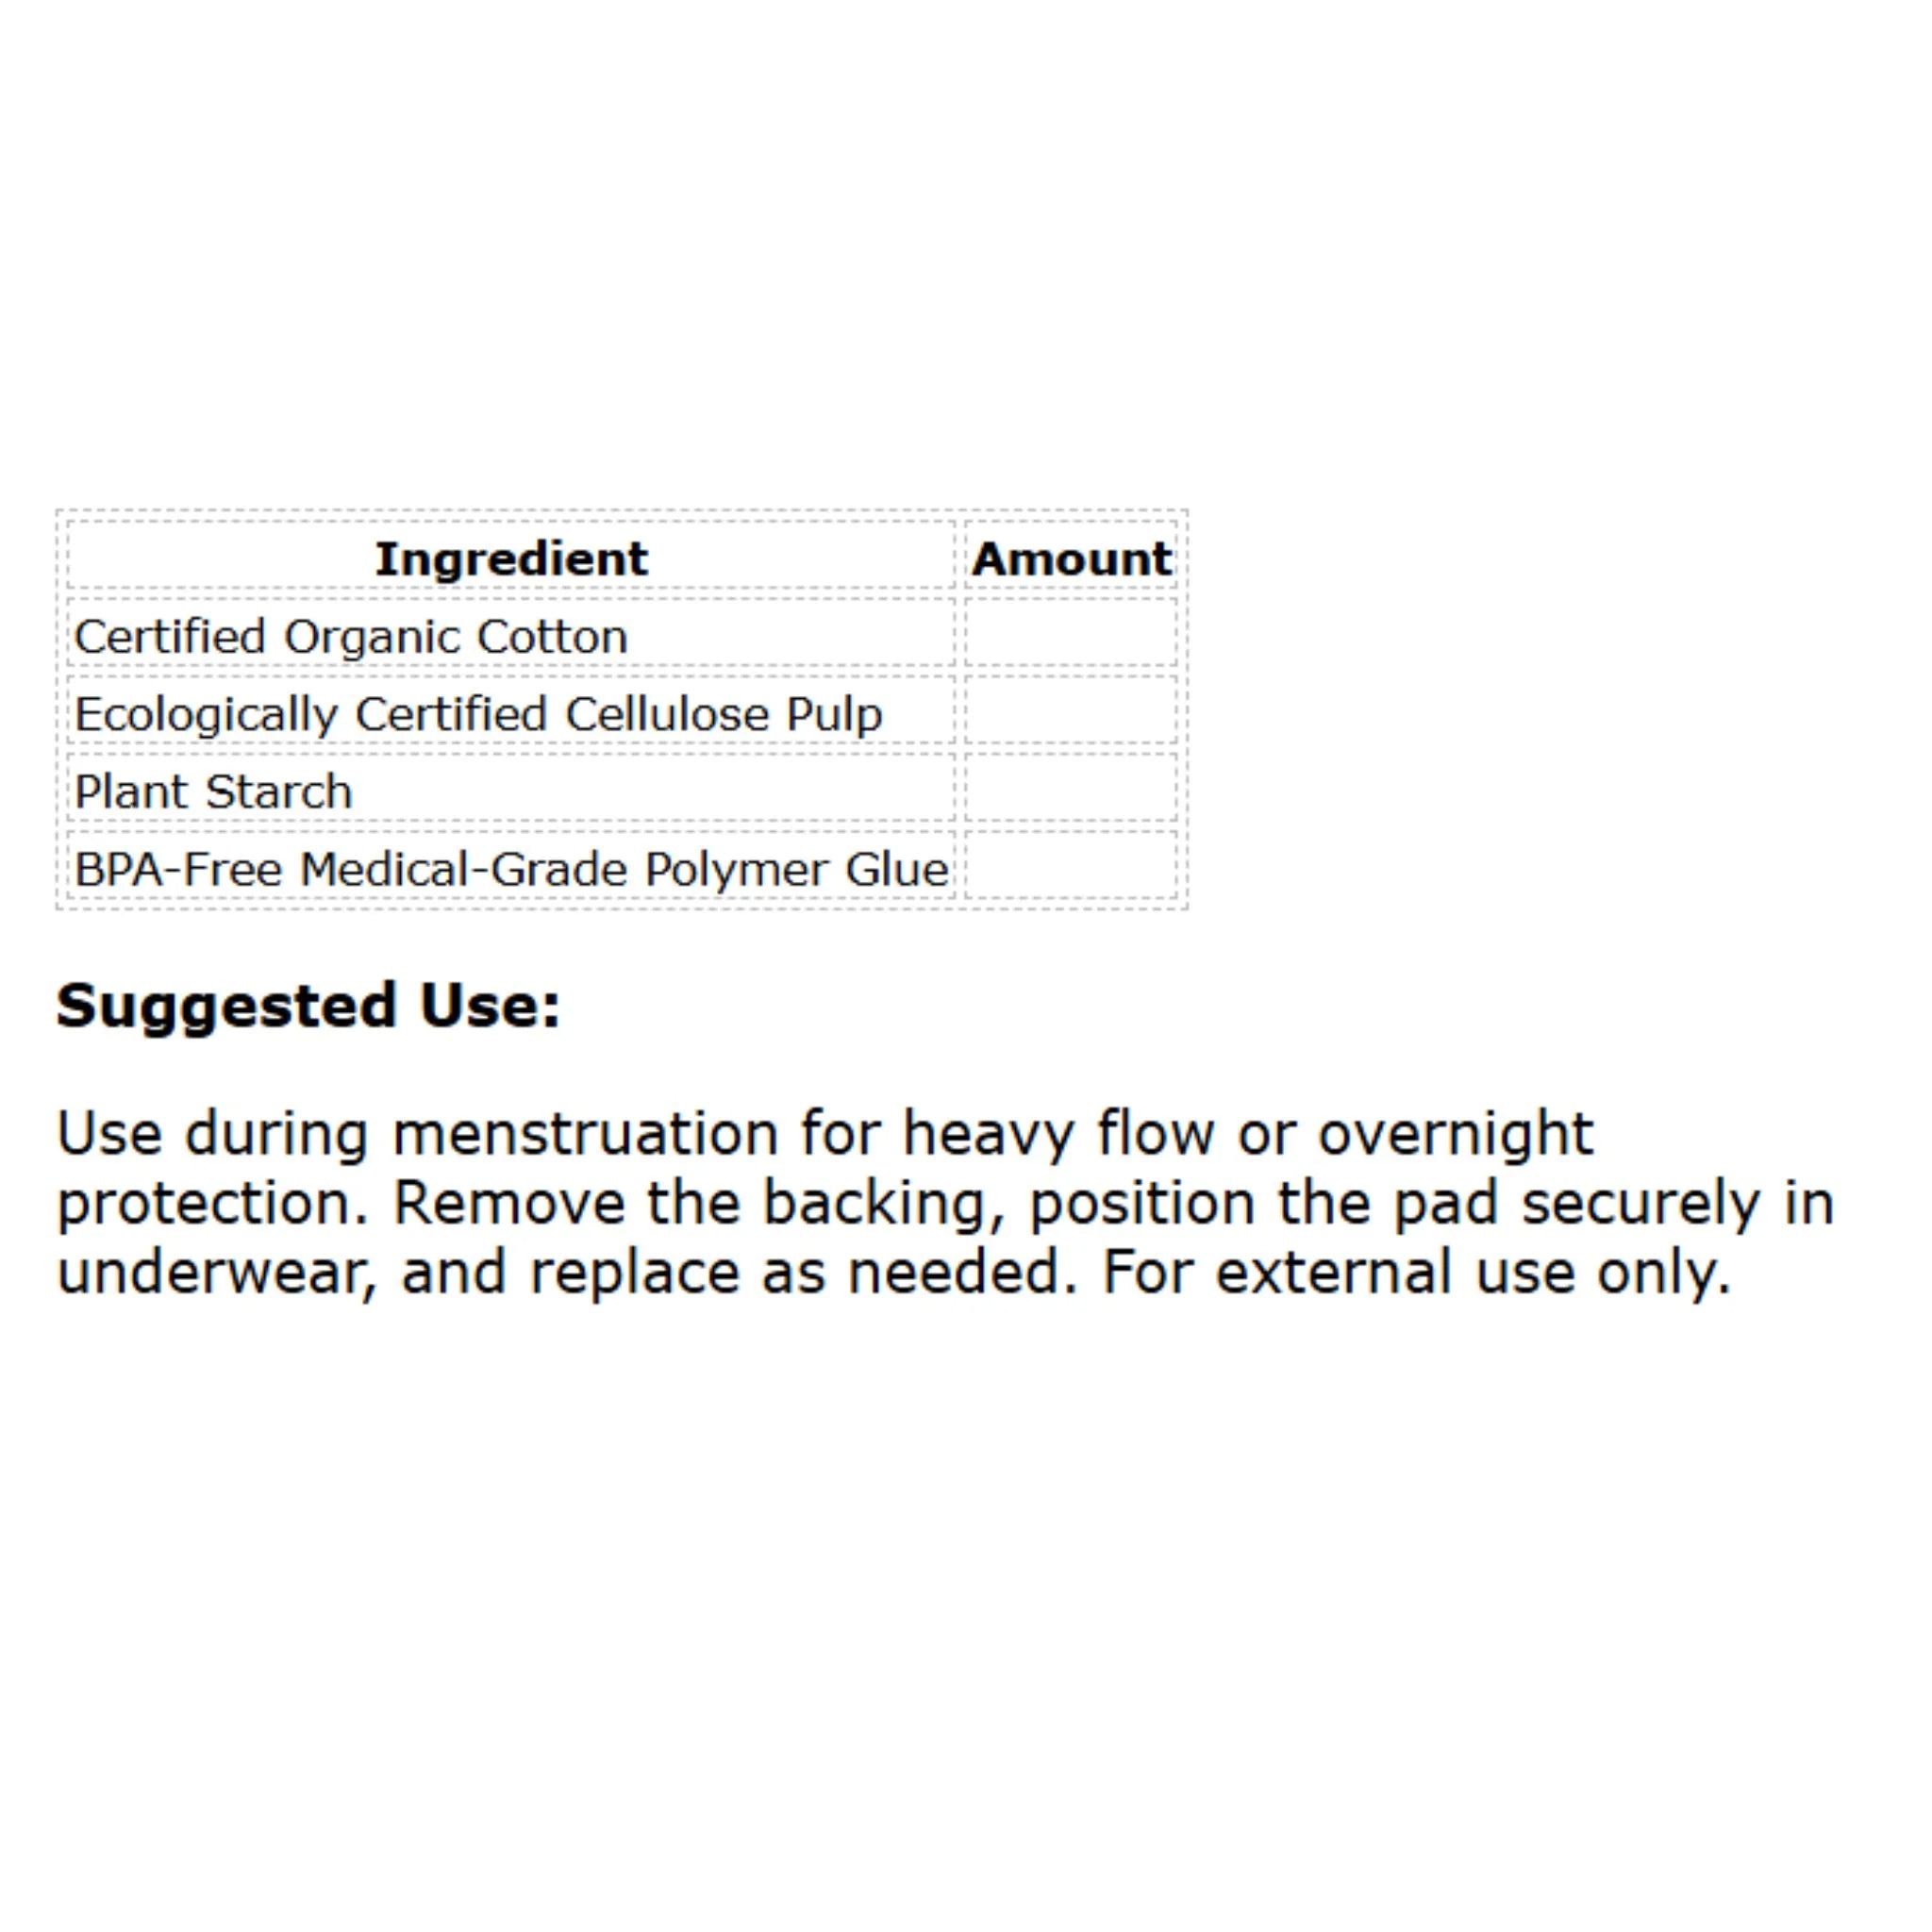The height and width of the screenshot is (1932, 1932).
Task: Click the text For external use only
Action: (1417, 1273)
